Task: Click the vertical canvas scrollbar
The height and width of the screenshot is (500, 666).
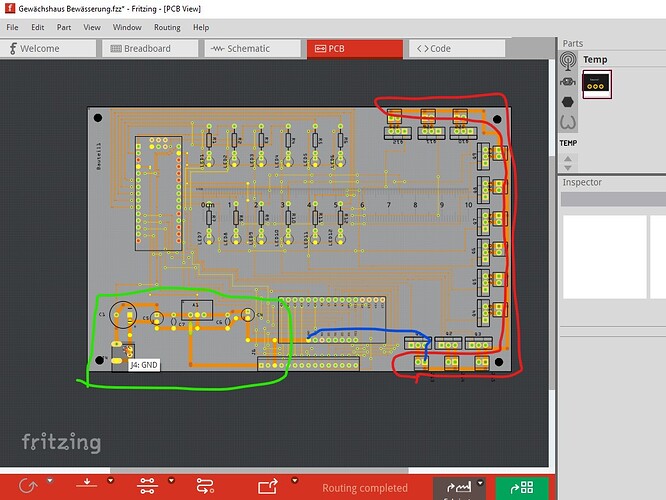Action: [552, 272]
